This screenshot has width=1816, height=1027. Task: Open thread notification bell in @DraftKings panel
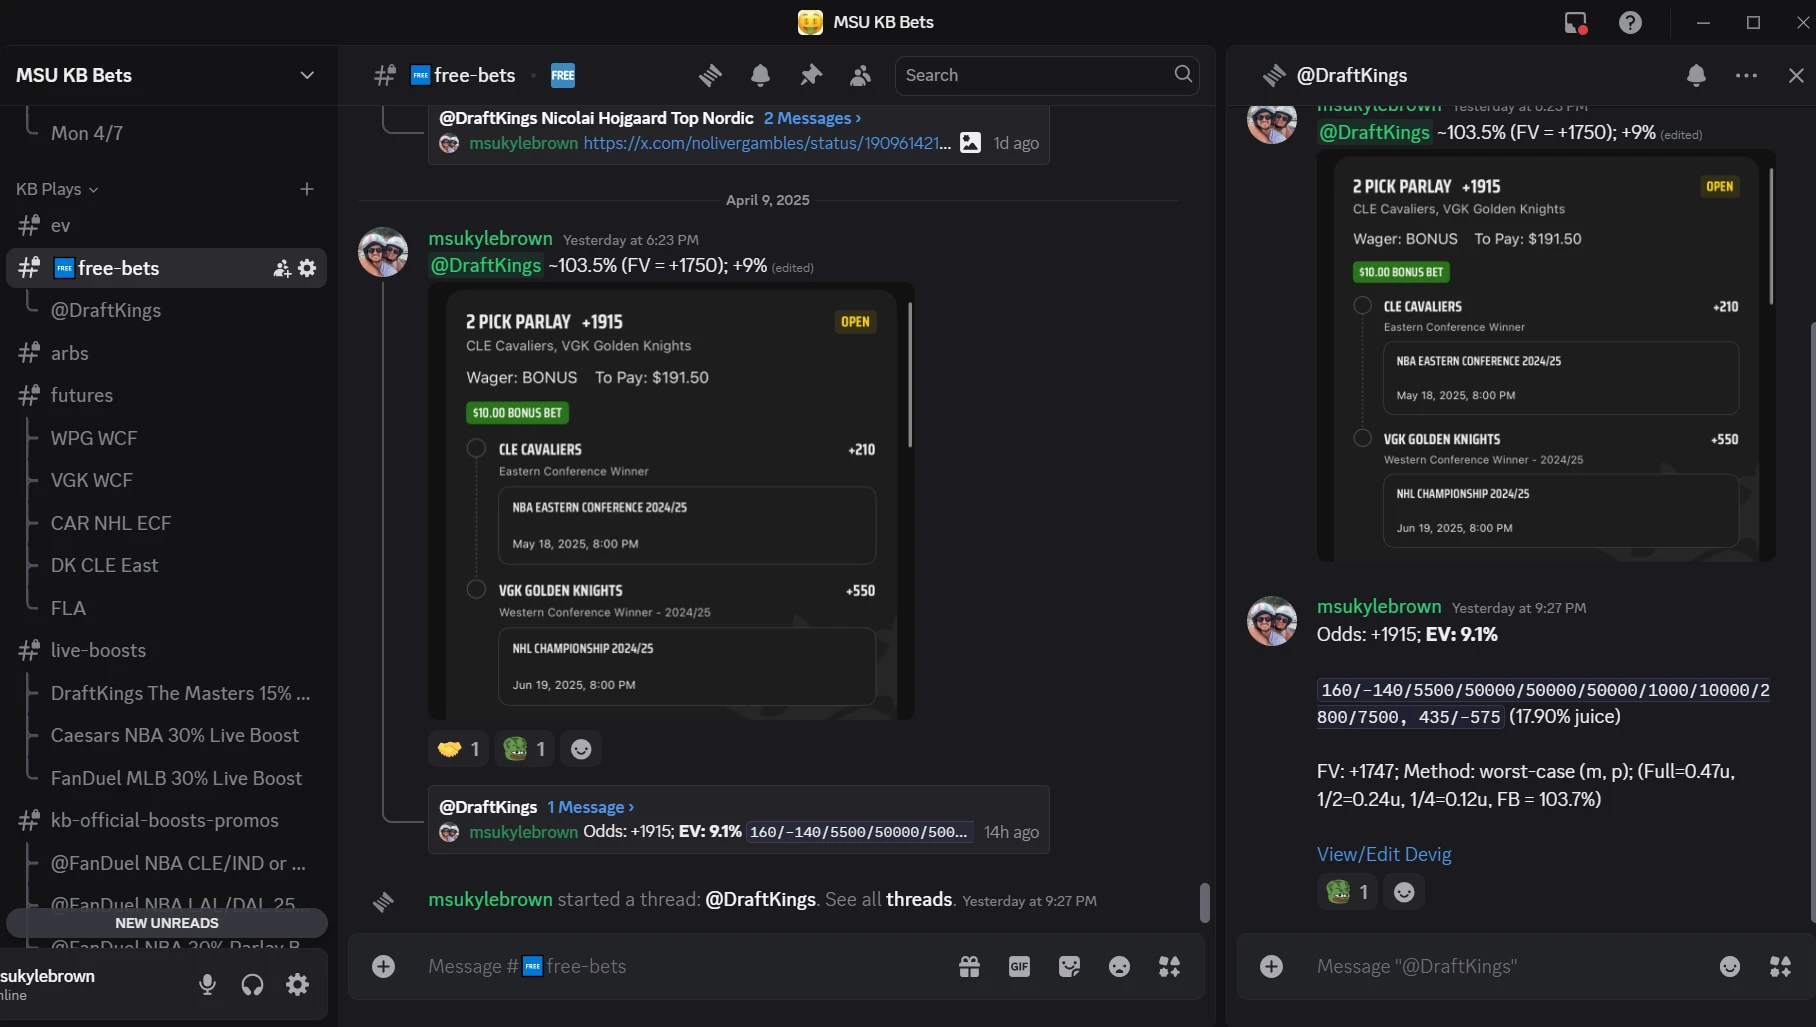pyautogui.click(x=1696, y=75)
